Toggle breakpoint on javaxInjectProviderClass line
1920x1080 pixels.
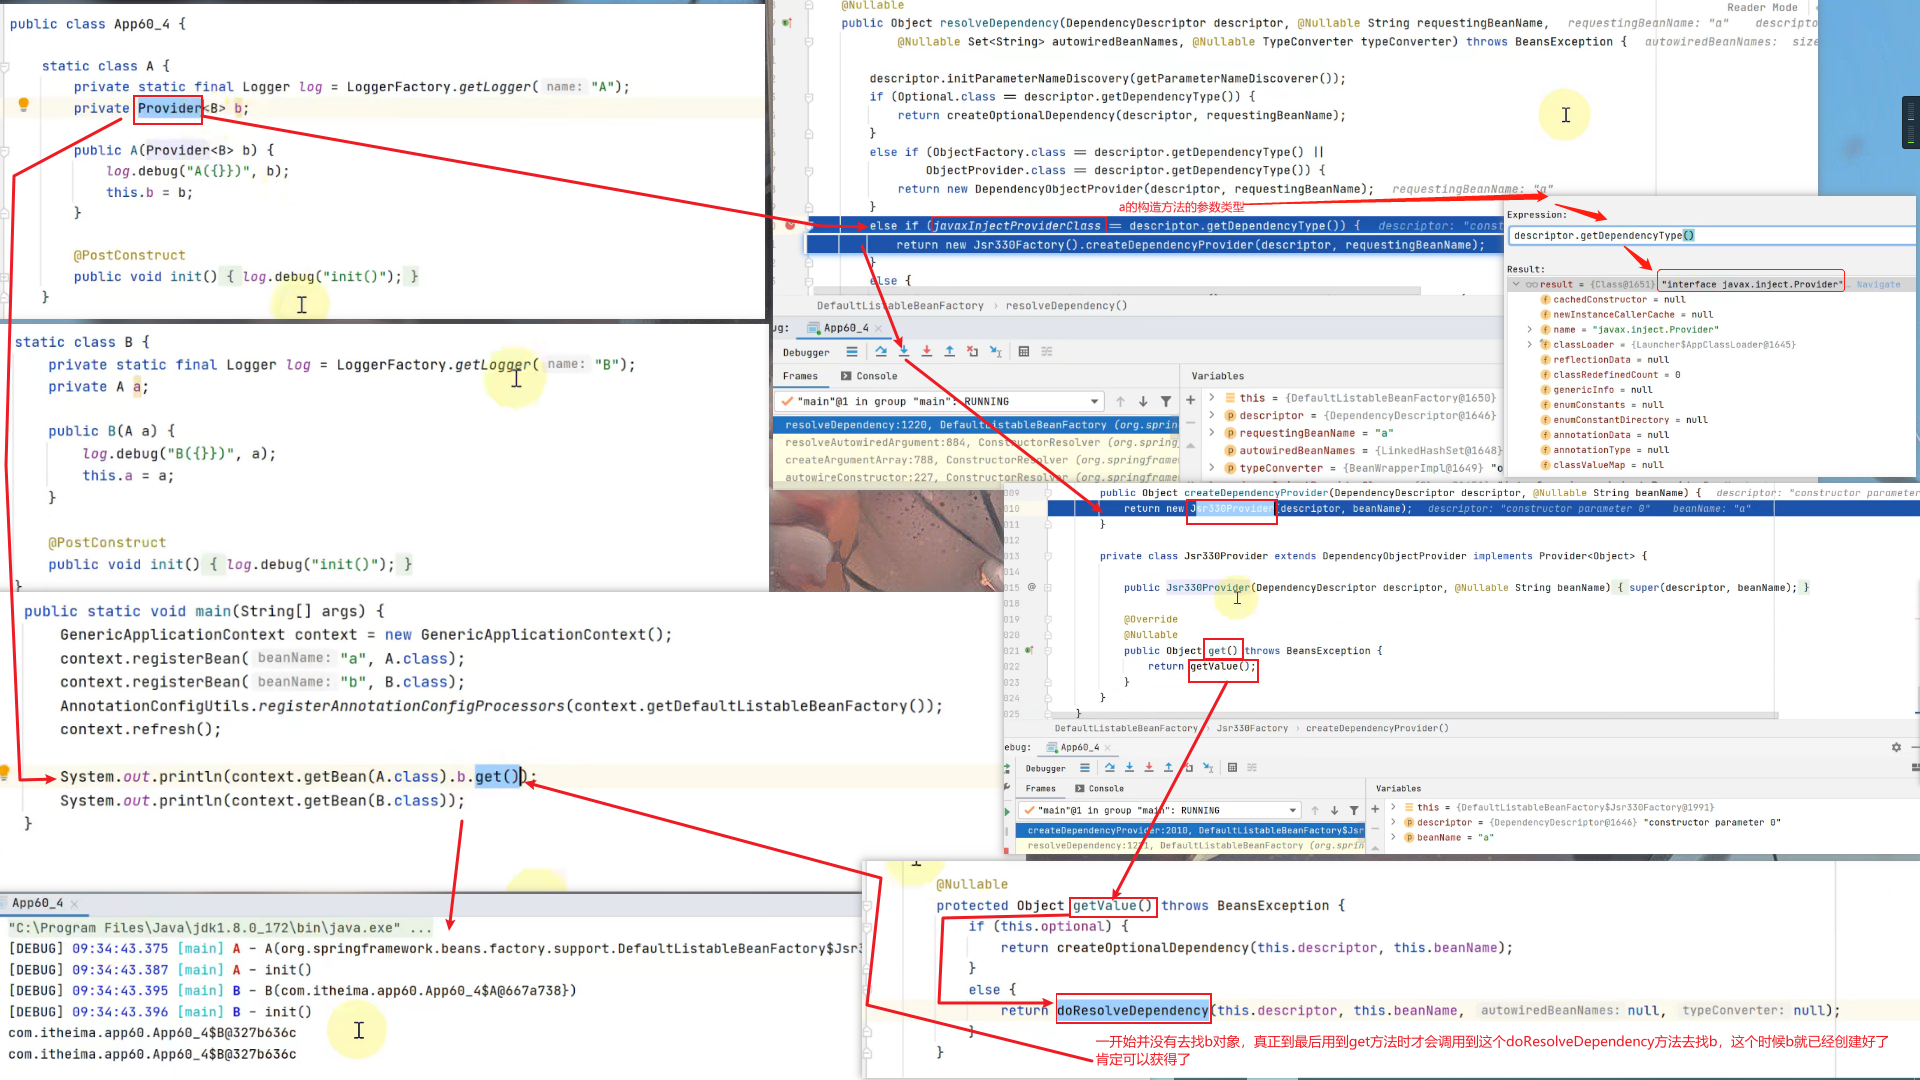[x=790, y=226]
